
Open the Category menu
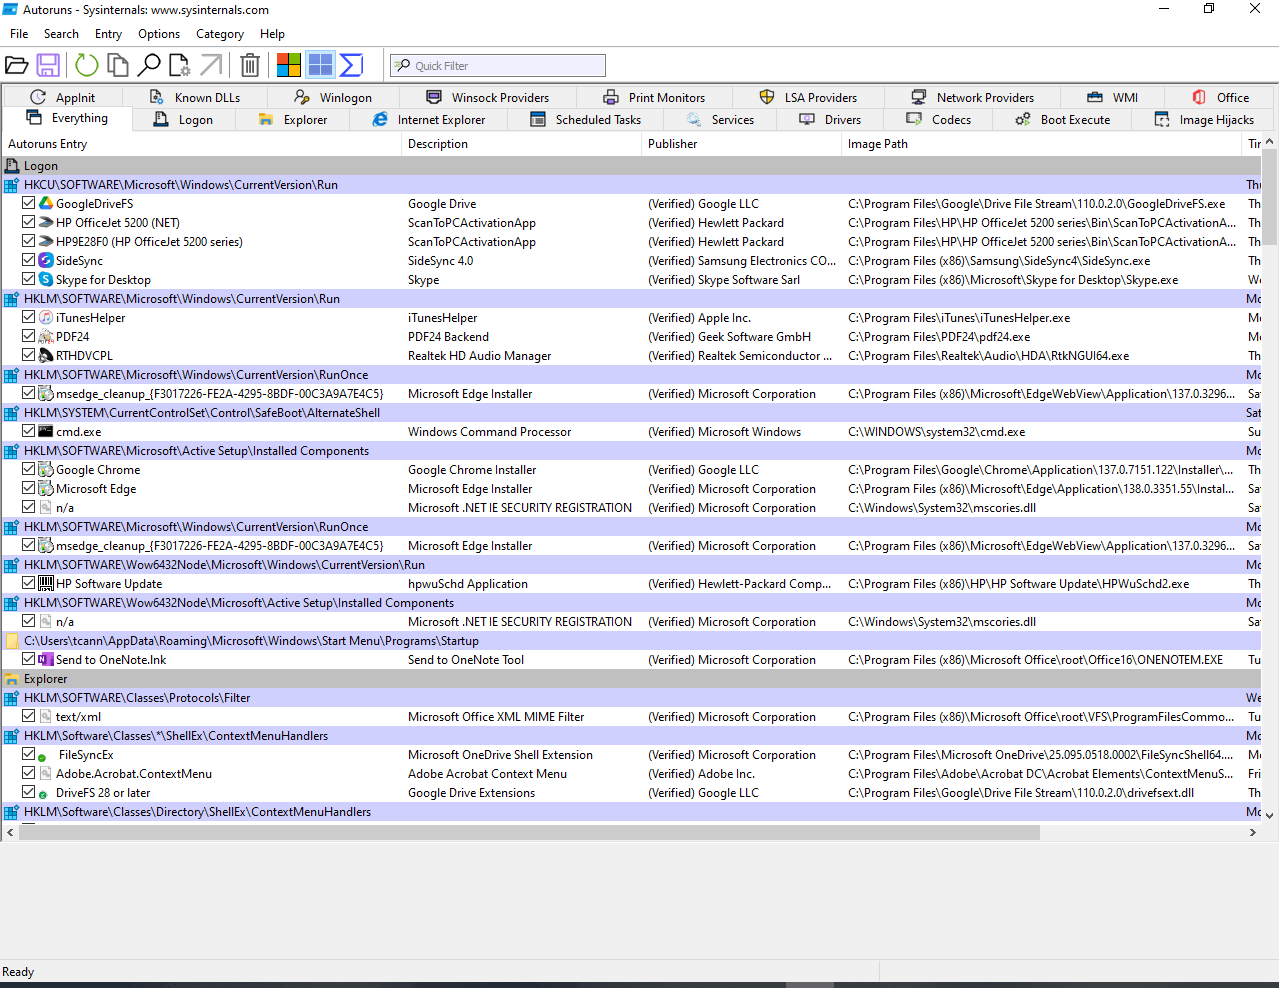click(x=220, y=34)
